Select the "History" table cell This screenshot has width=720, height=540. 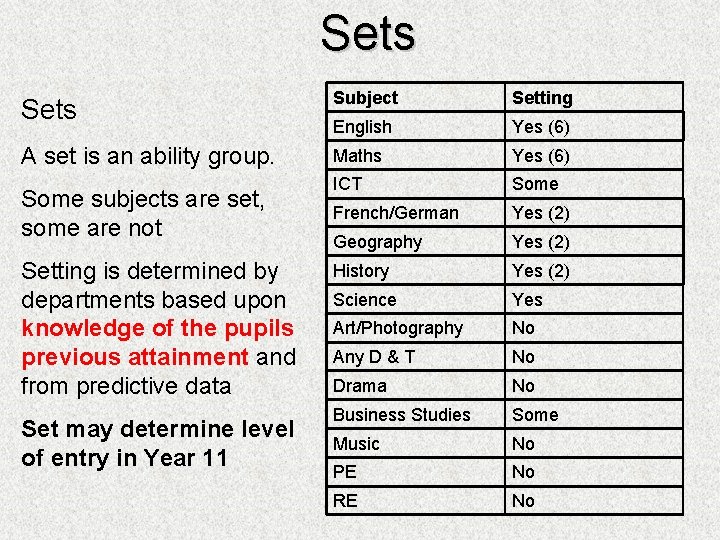(360, 271)
